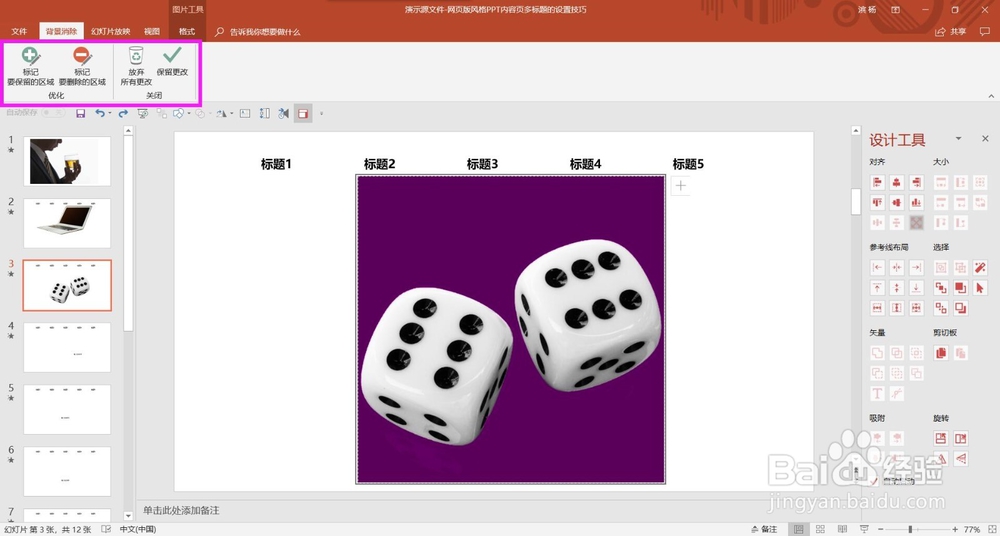Click zoom out minus button
The height and width of the screenshot is (536, 1000).
point(881,530)
